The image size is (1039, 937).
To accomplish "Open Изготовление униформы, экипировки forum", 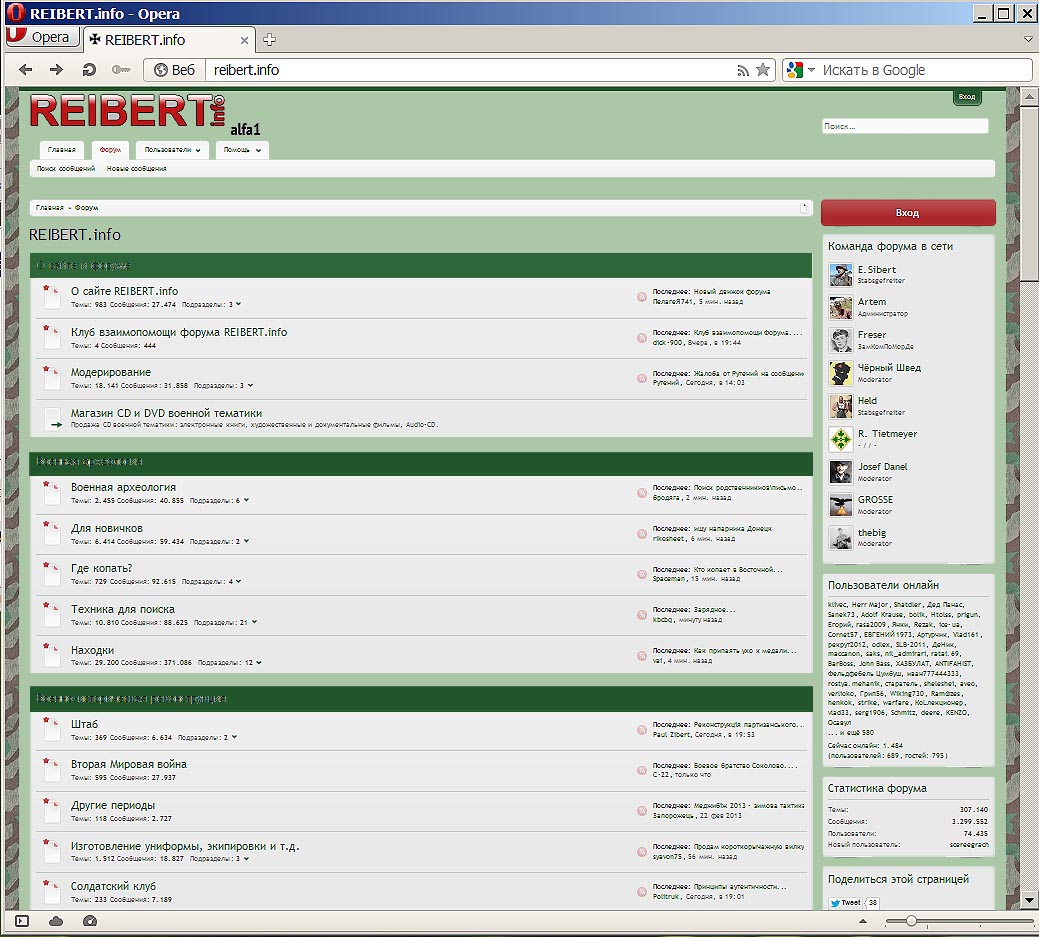I will (x=185, y=846).
